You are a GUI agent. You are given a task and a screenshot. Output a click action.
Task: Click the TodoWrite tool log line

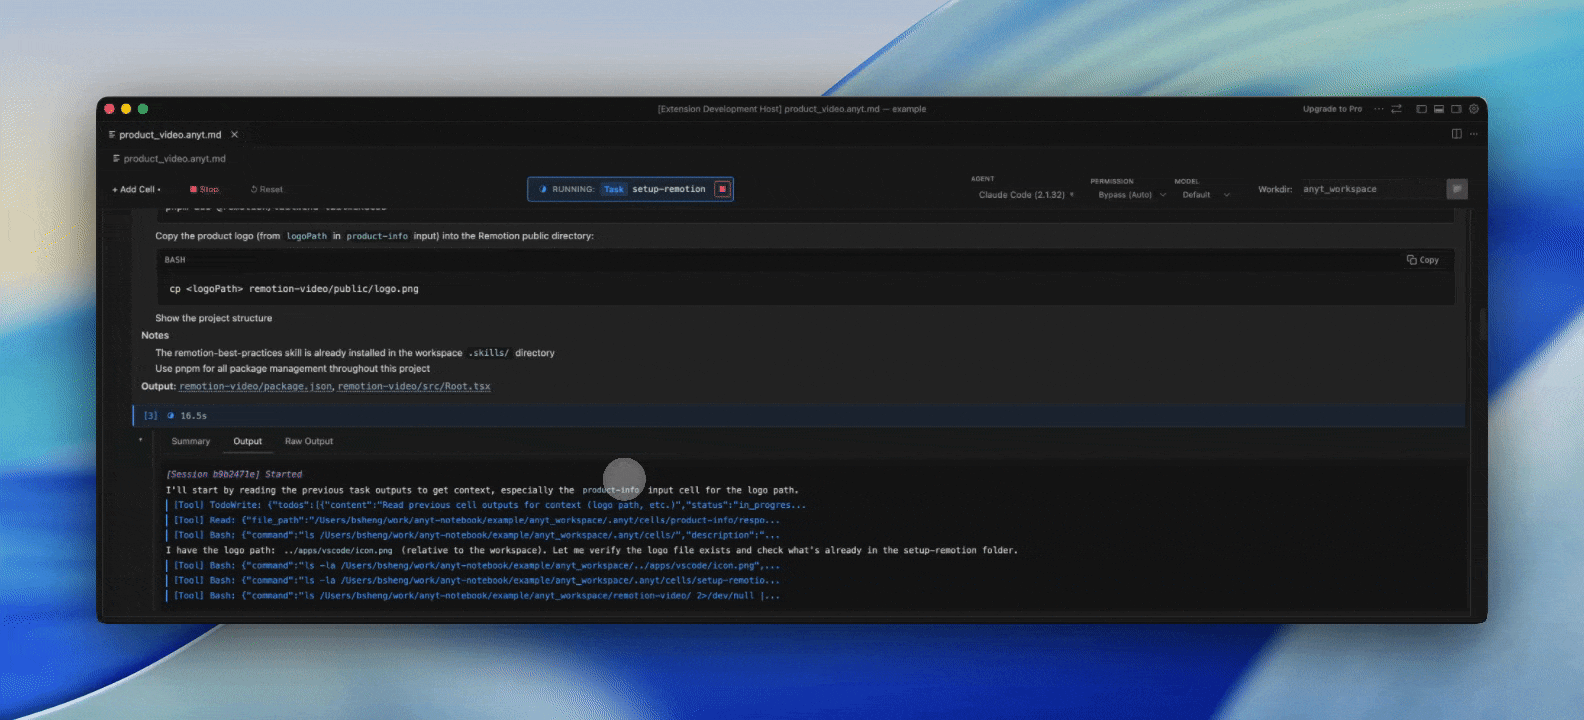point(490,505)
